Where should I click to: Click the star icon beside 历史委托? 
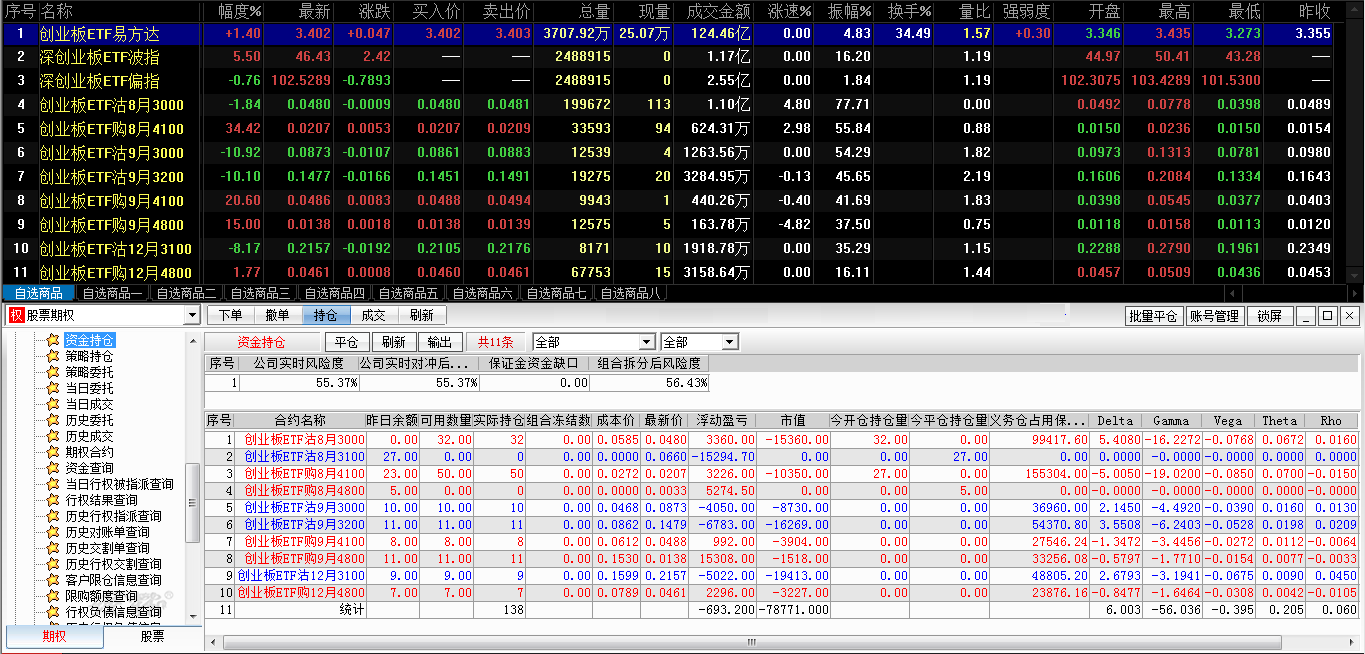pyautogui.click(x=53, y=420)
